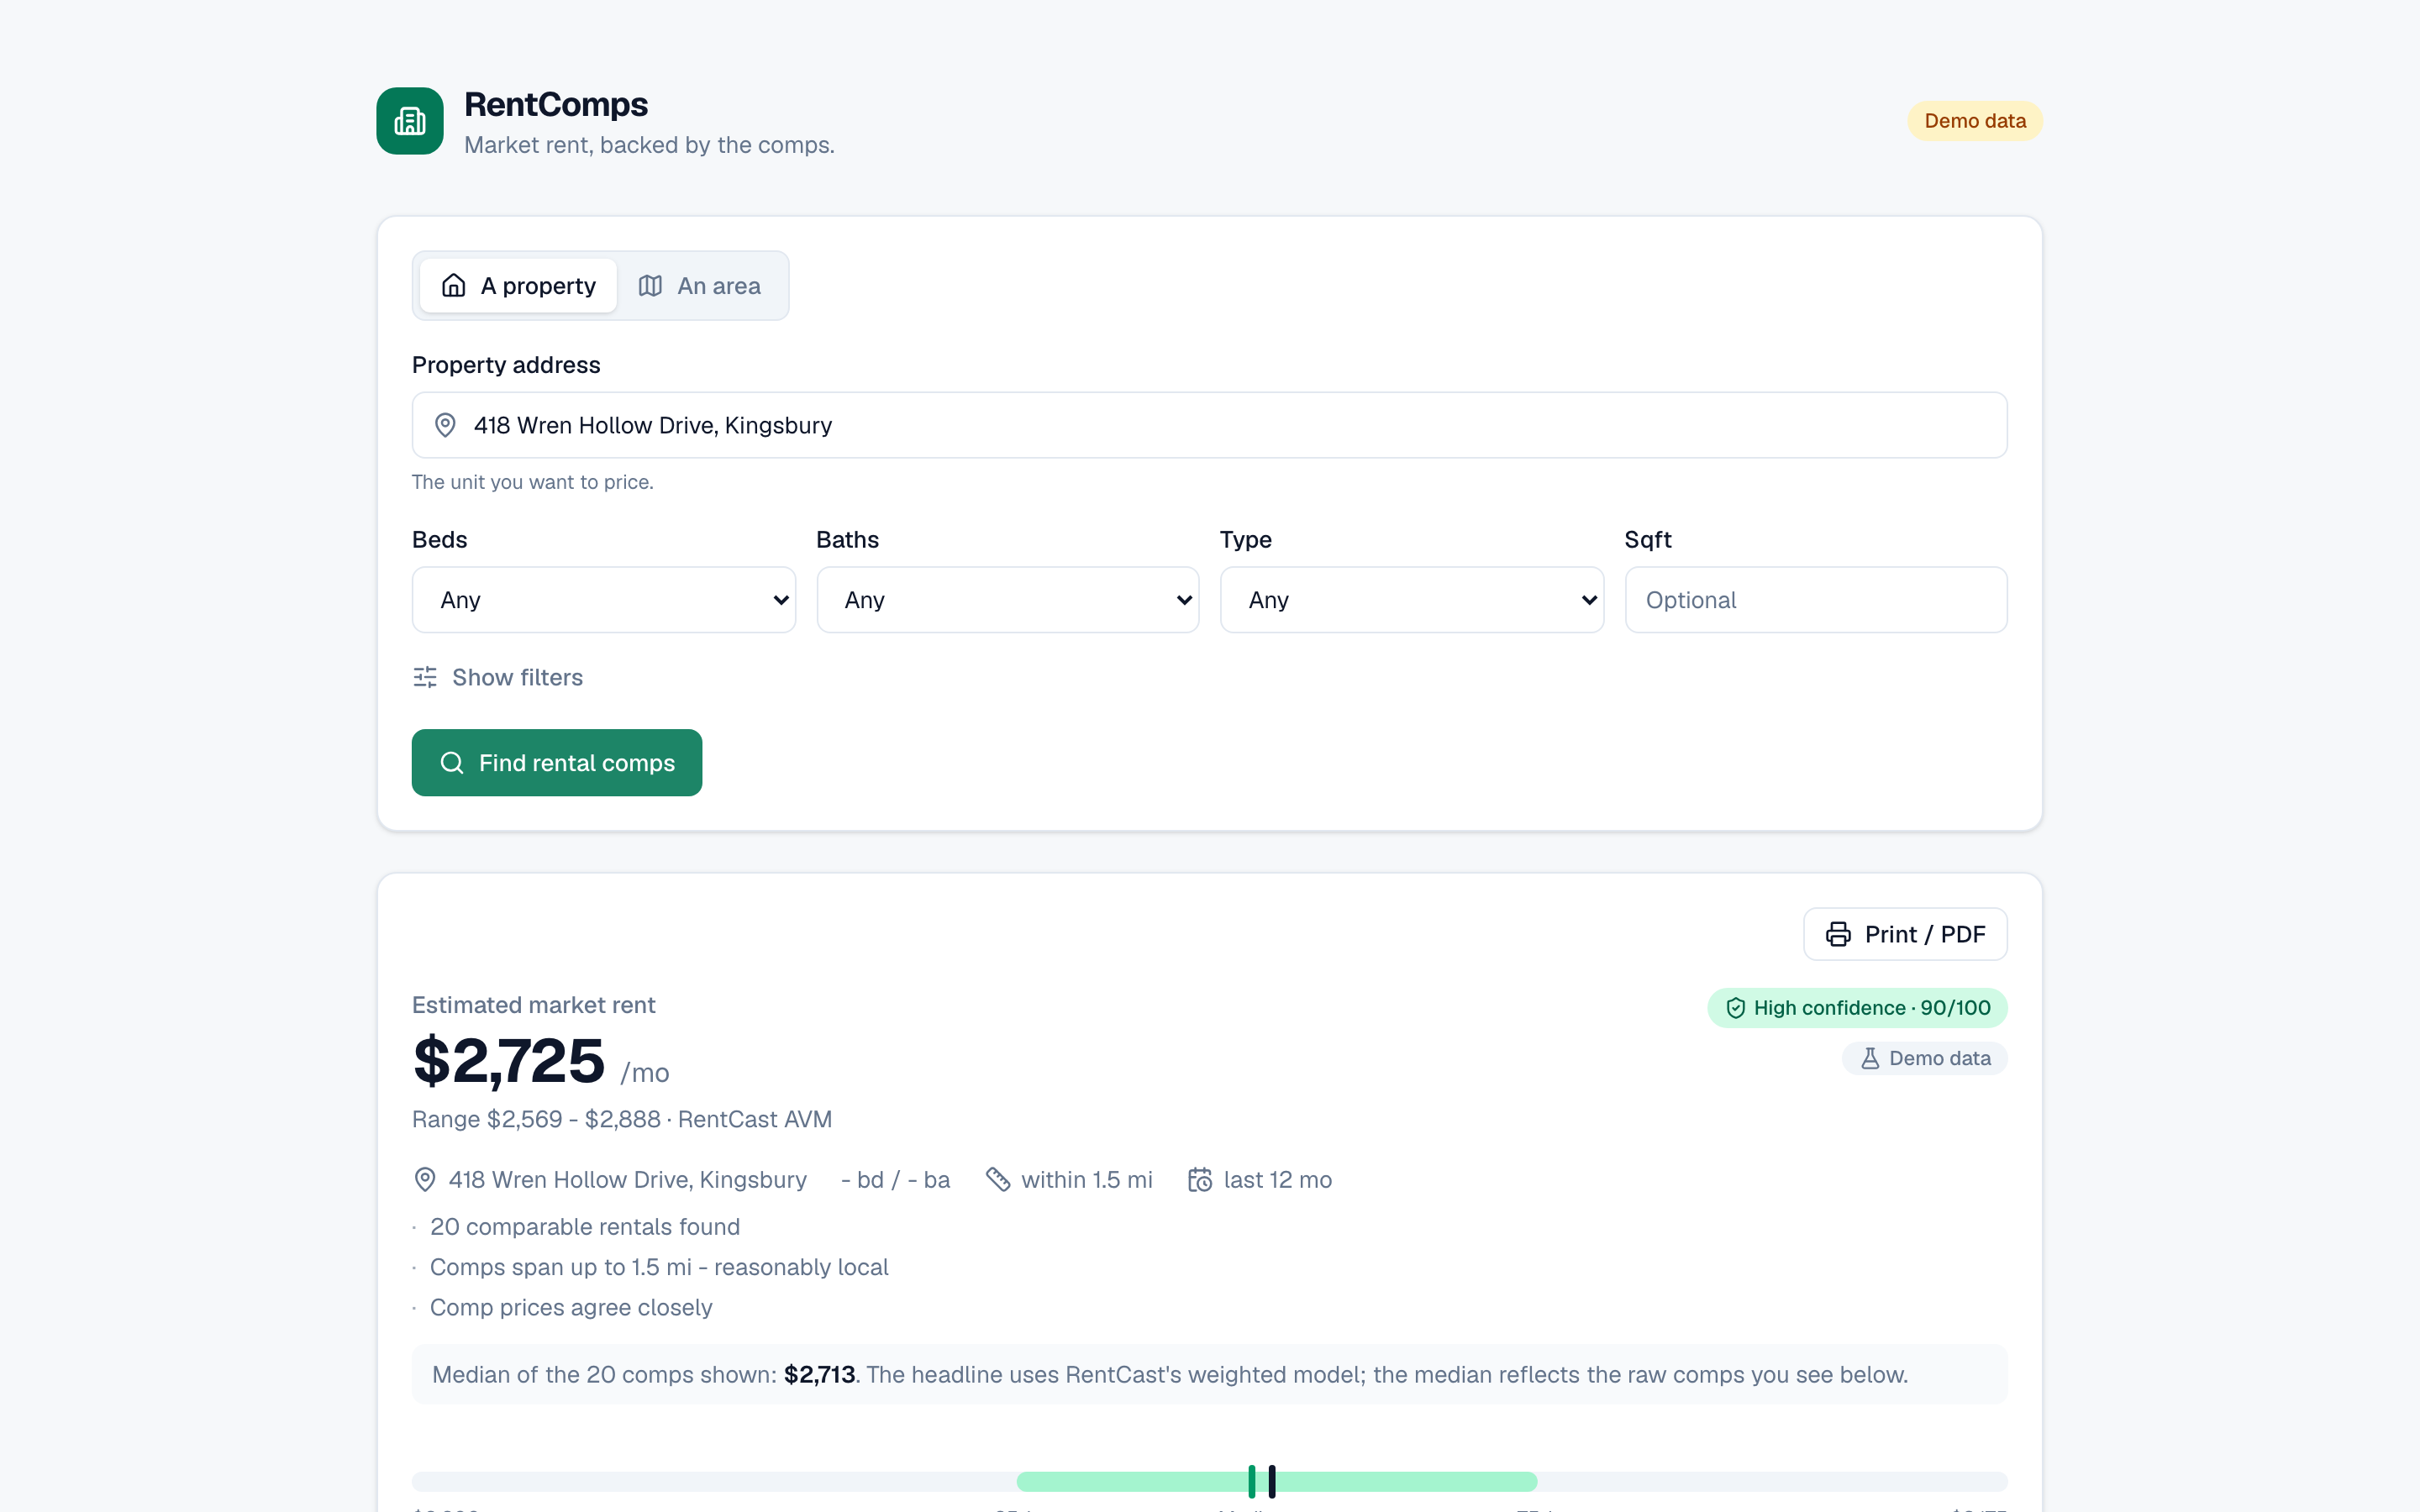
Task: Click the RentComps building logo icon
Action: 410,121
